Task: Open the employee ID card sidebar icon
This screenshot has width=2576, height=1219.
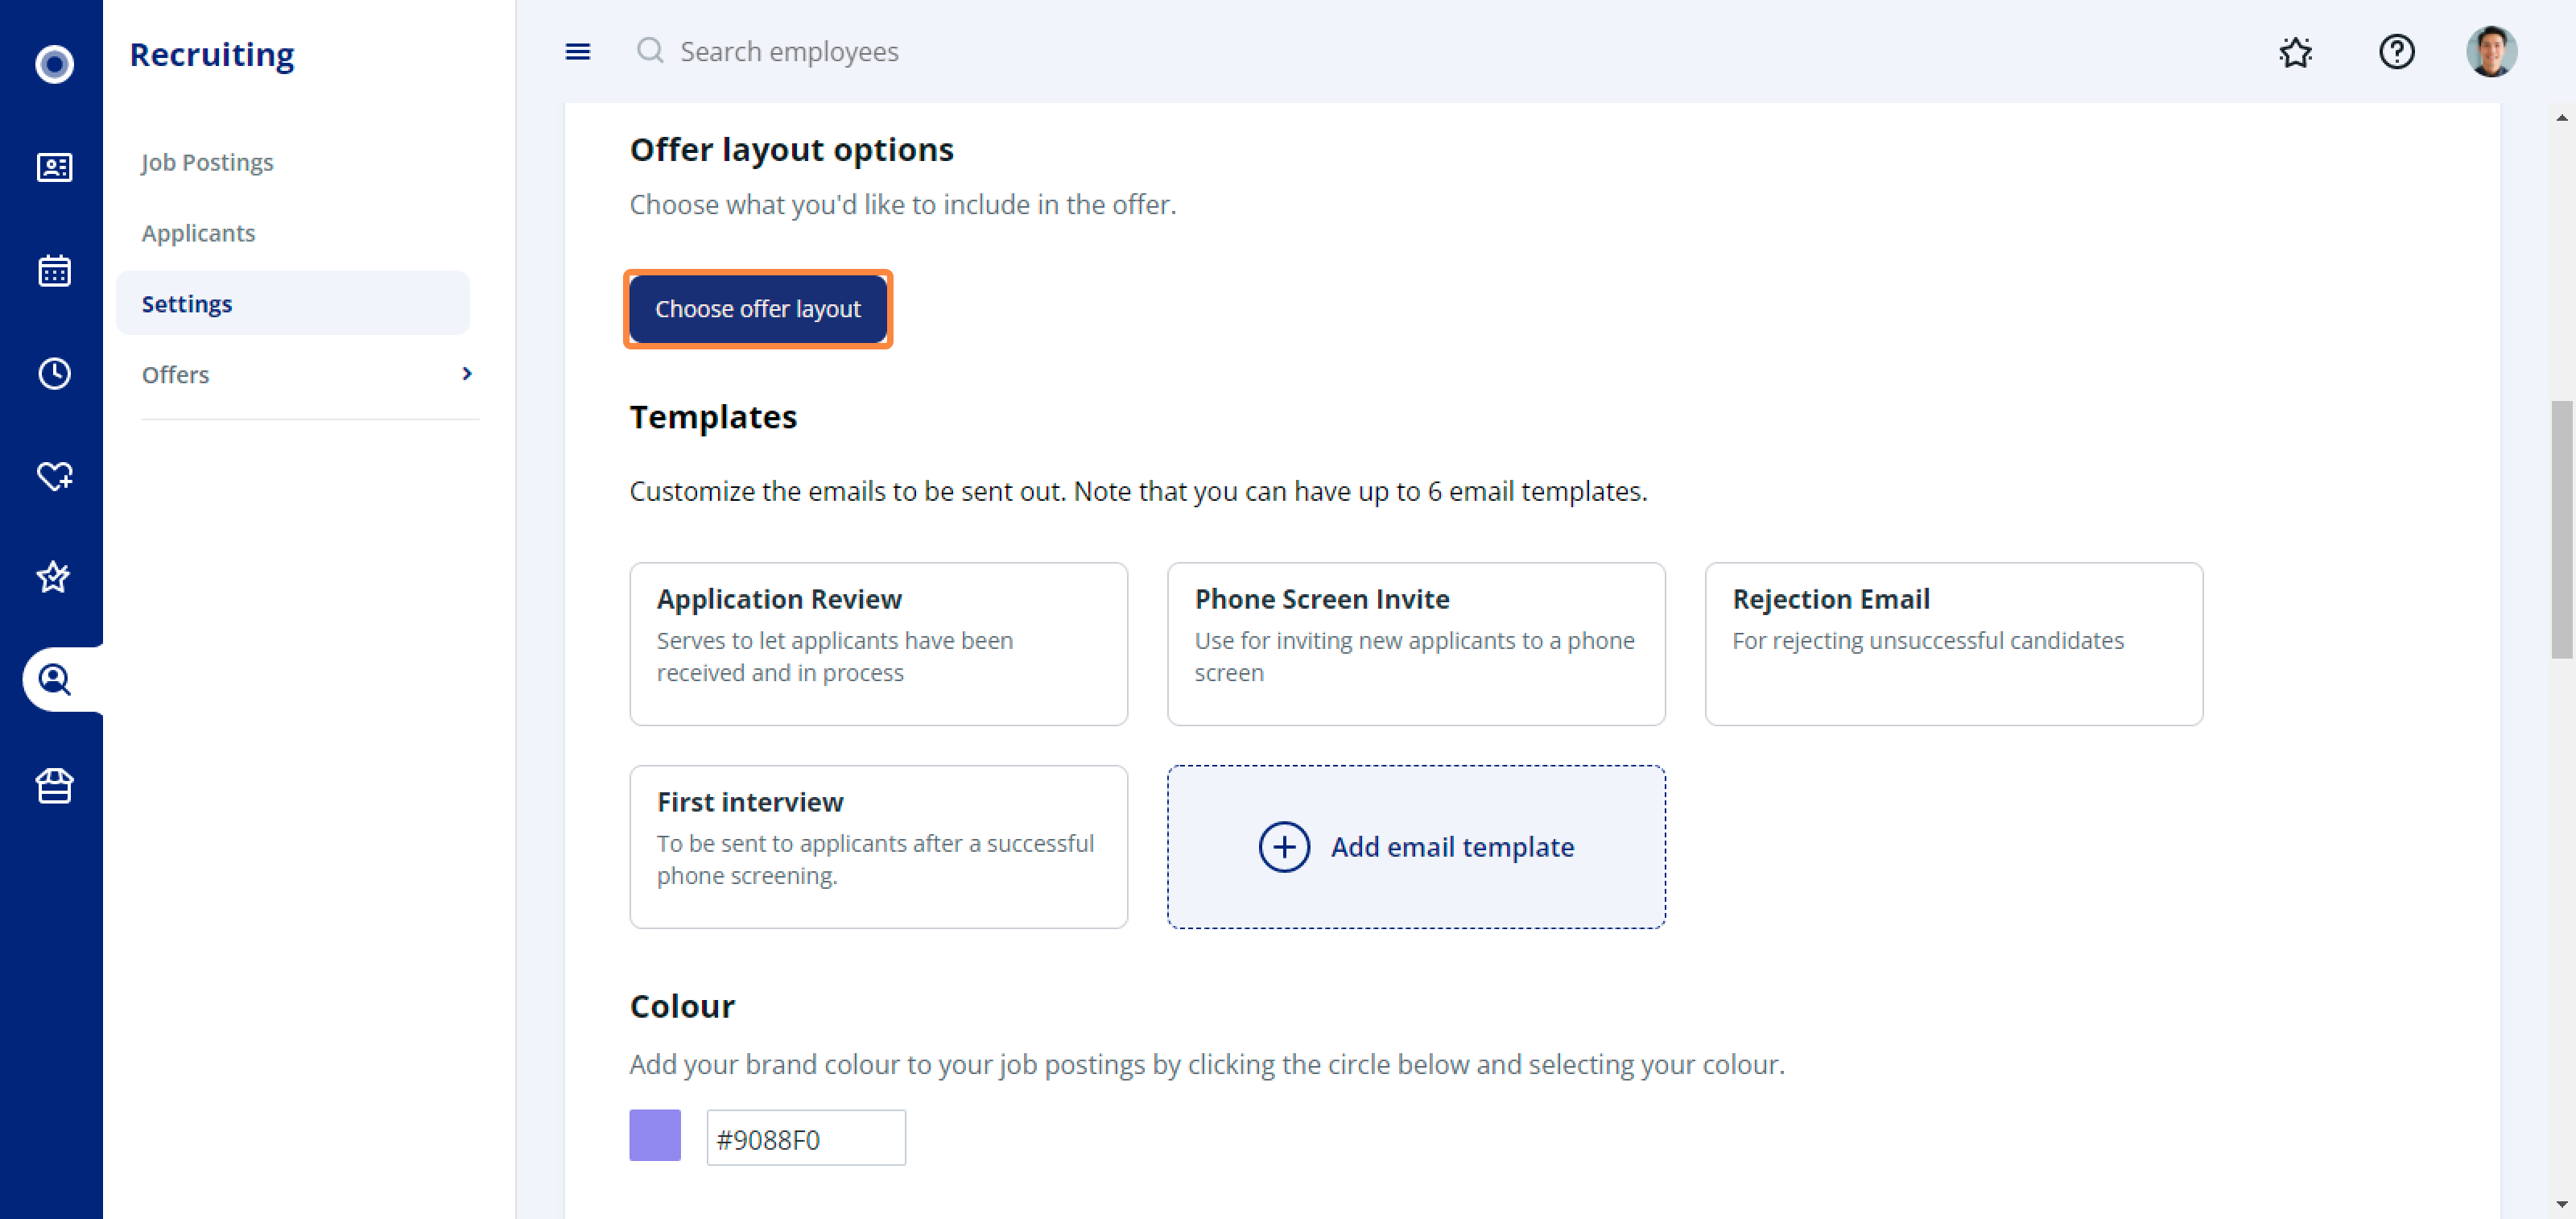Action: [54, 167]
